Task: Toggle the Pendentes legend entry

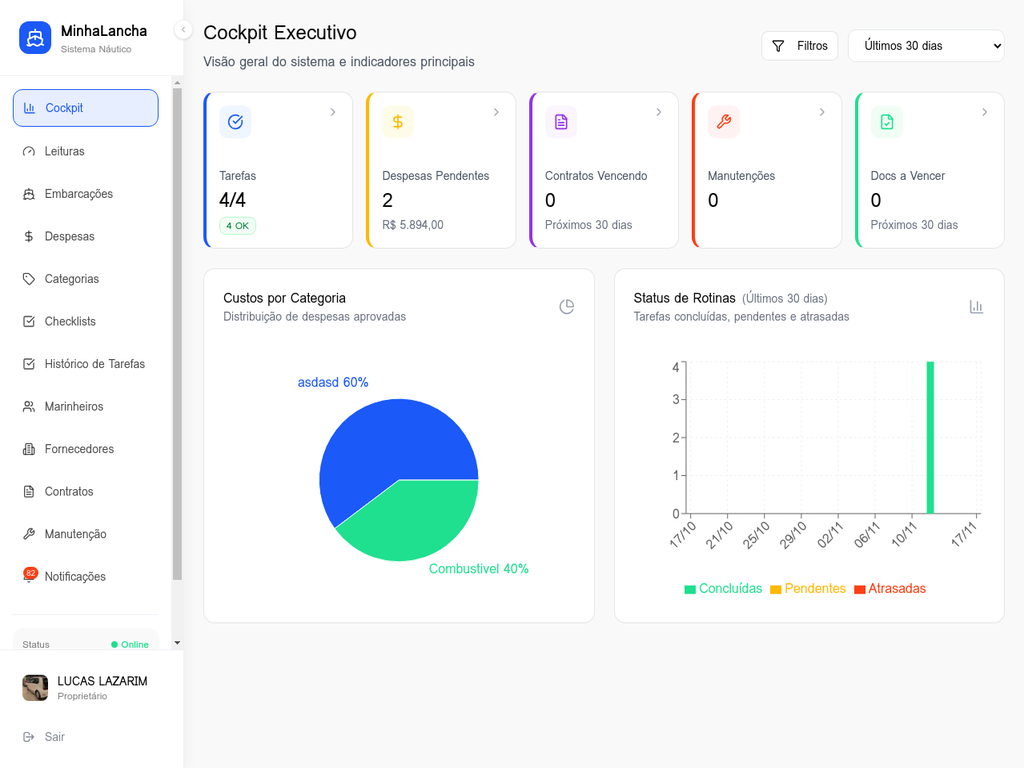Action: [x=808, y=589]
